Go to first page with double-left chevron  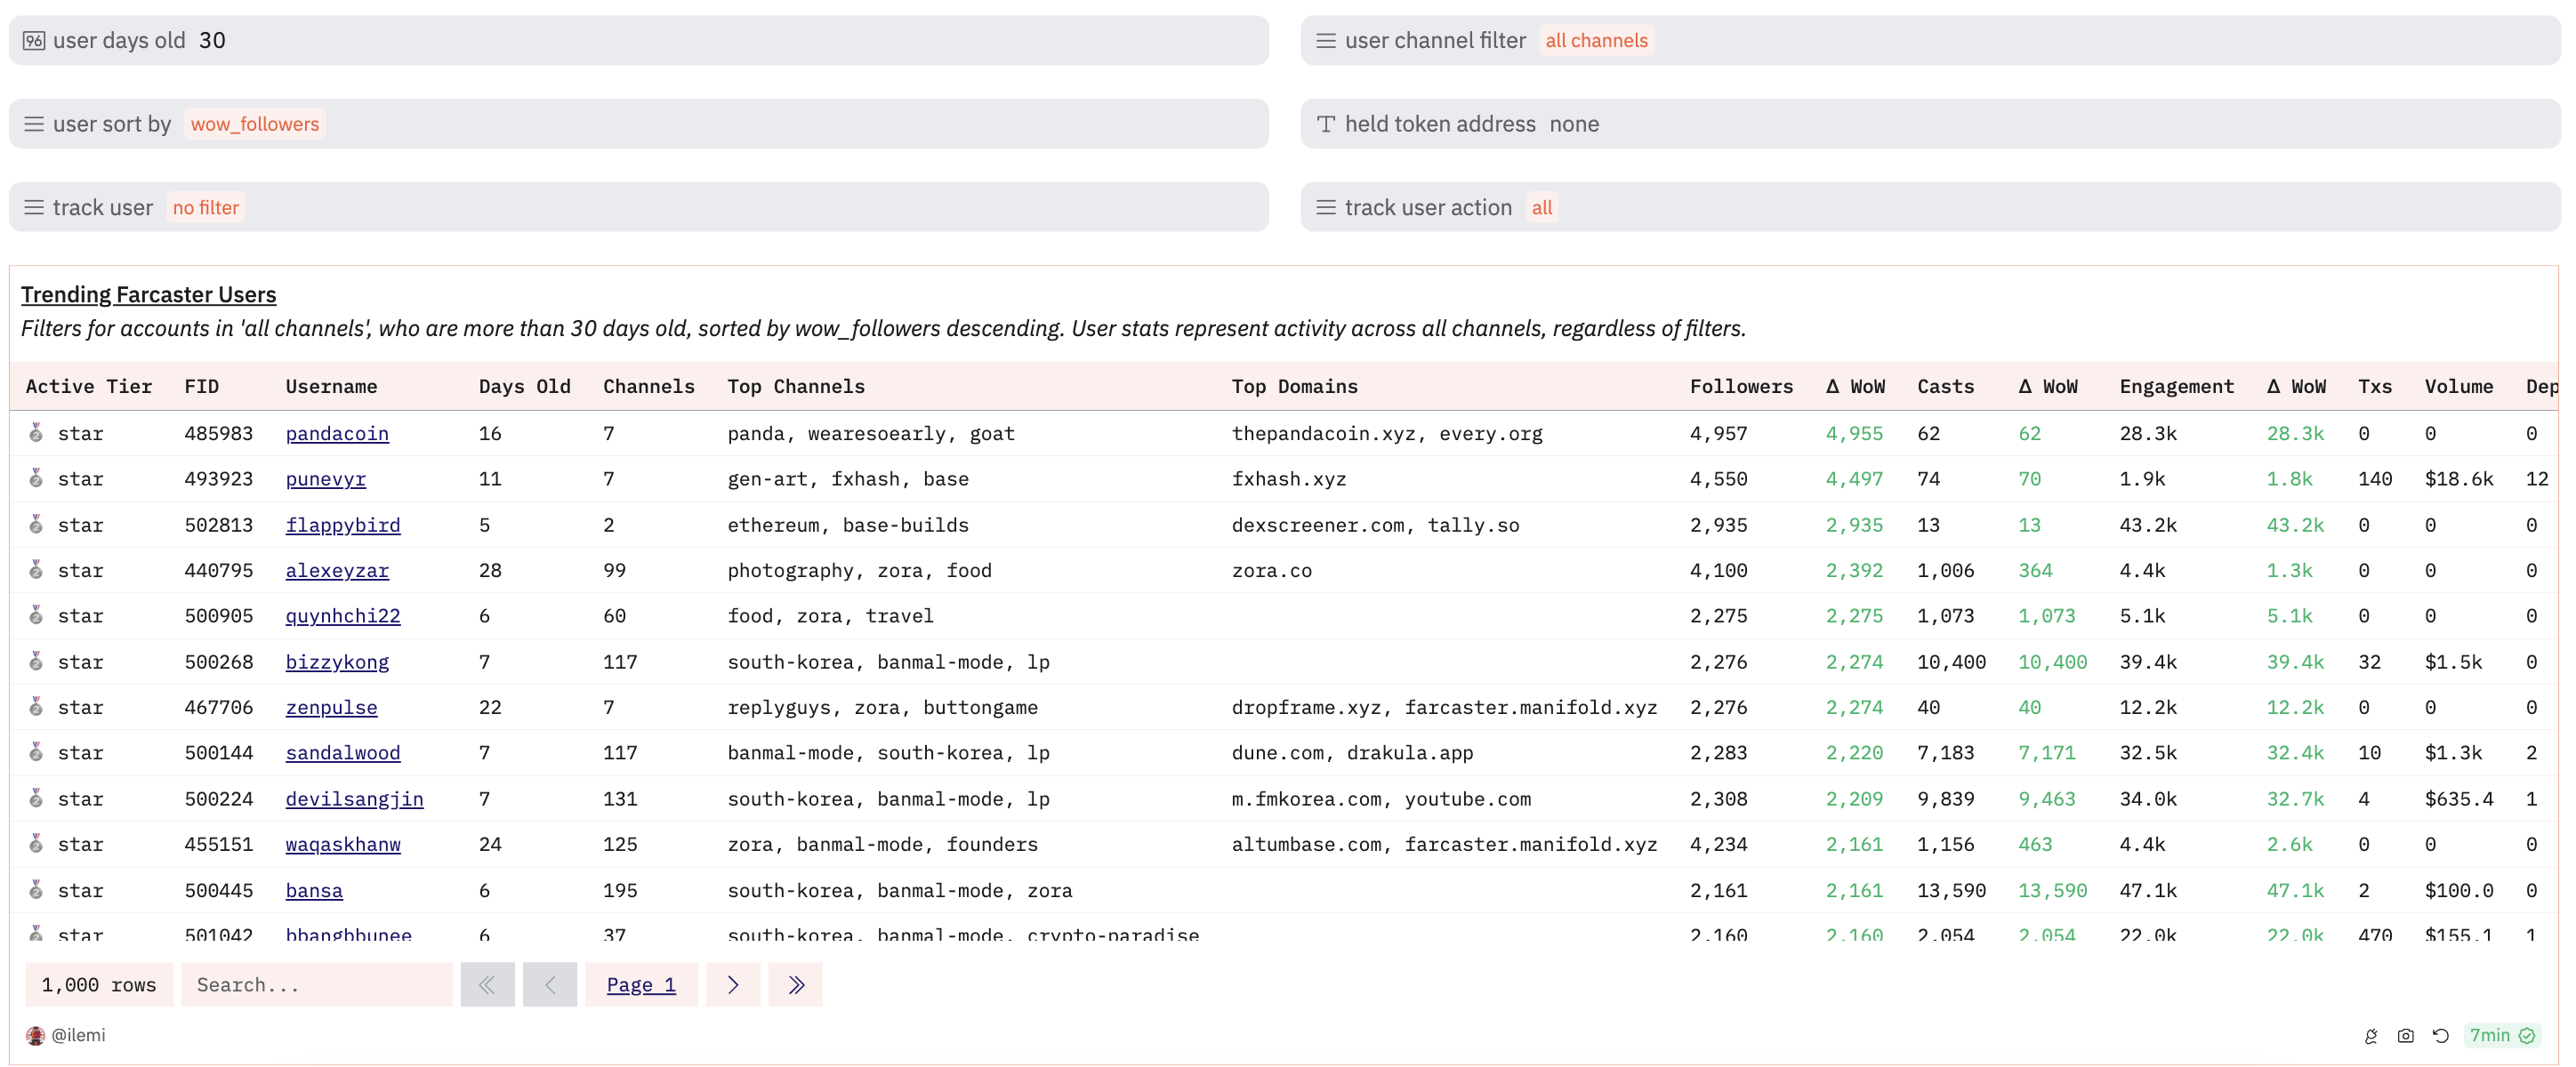(487, 985)
